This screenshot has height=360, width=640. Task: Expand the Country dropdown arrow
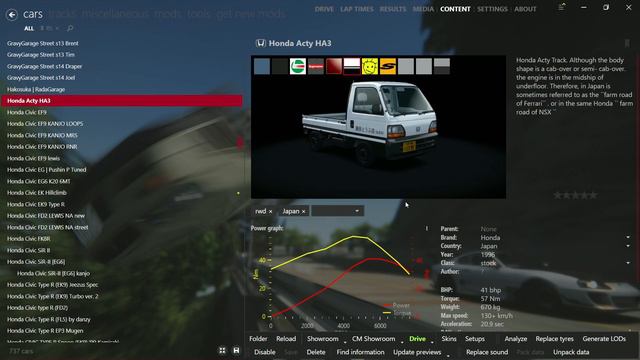click(628, 246)
